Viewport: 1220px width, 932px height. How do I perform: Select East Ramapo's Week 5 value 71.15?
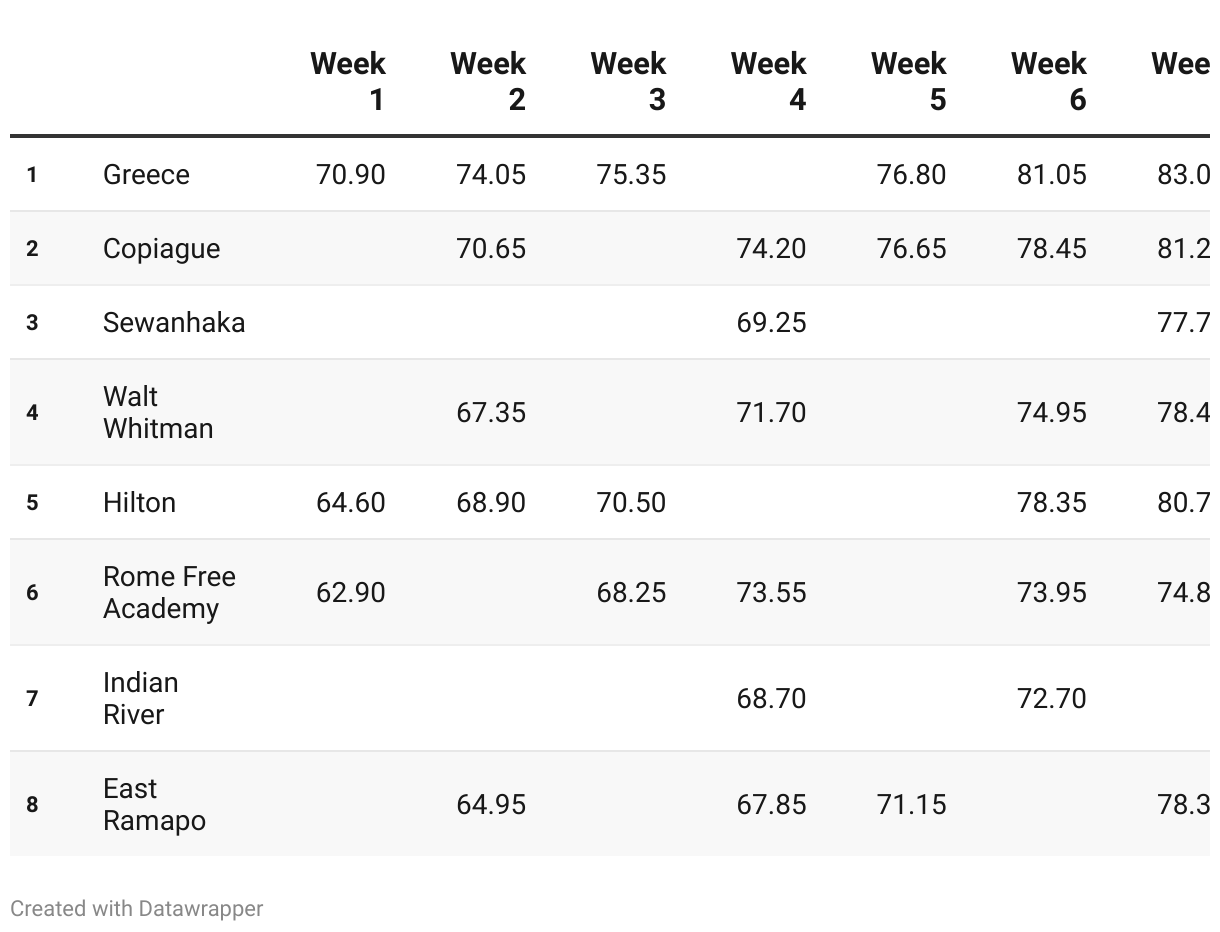pos(911,804)
